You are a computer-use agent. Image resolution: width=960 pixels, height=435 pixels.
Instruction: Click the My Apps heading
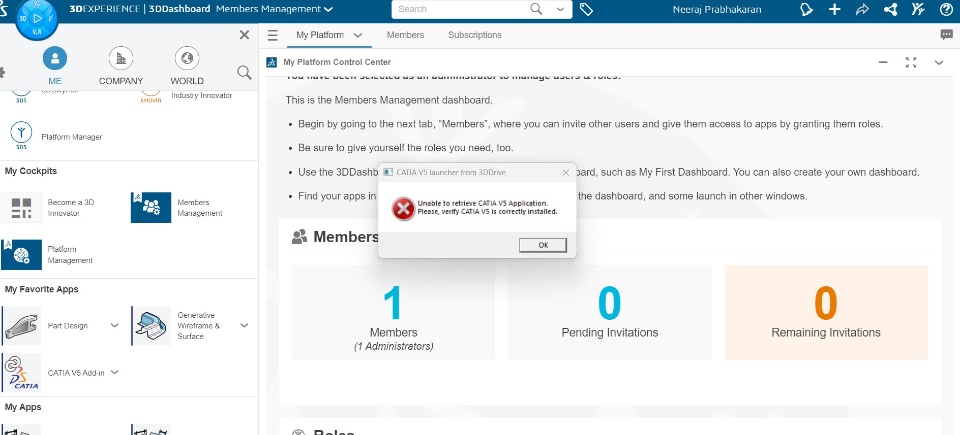[x=23, y=407]
